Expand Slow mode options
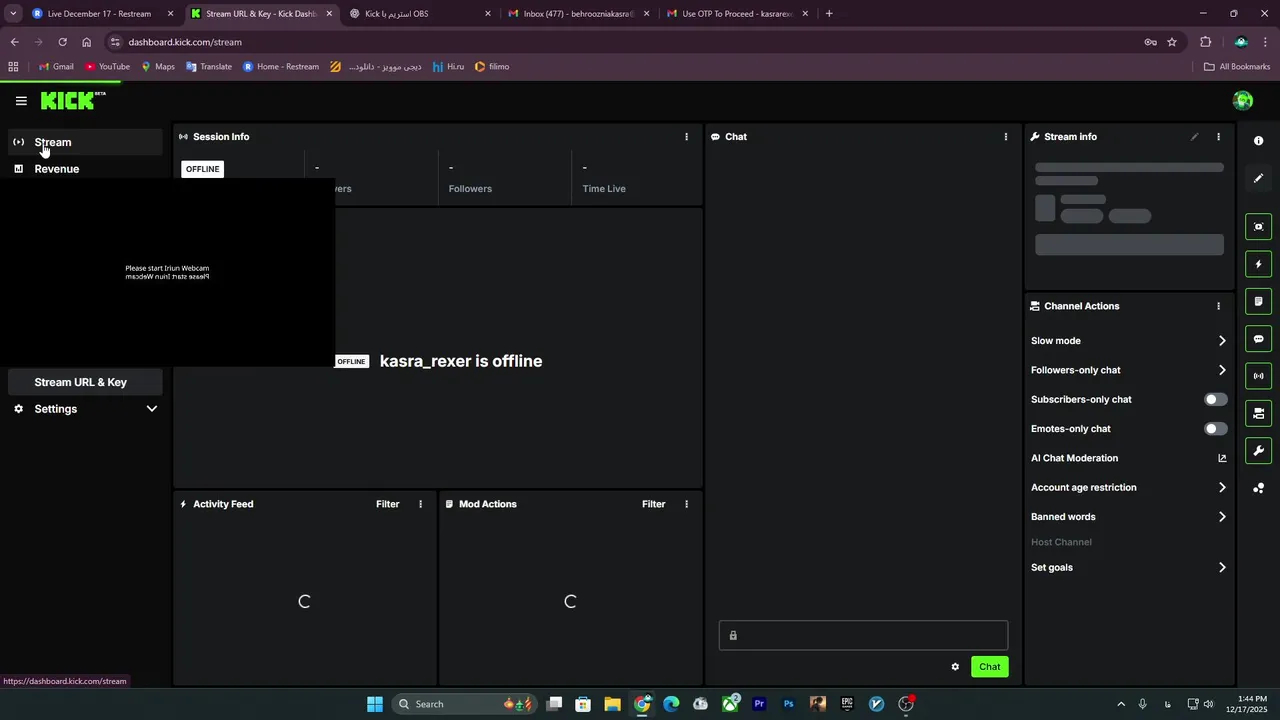 [x=1222, y=341]
